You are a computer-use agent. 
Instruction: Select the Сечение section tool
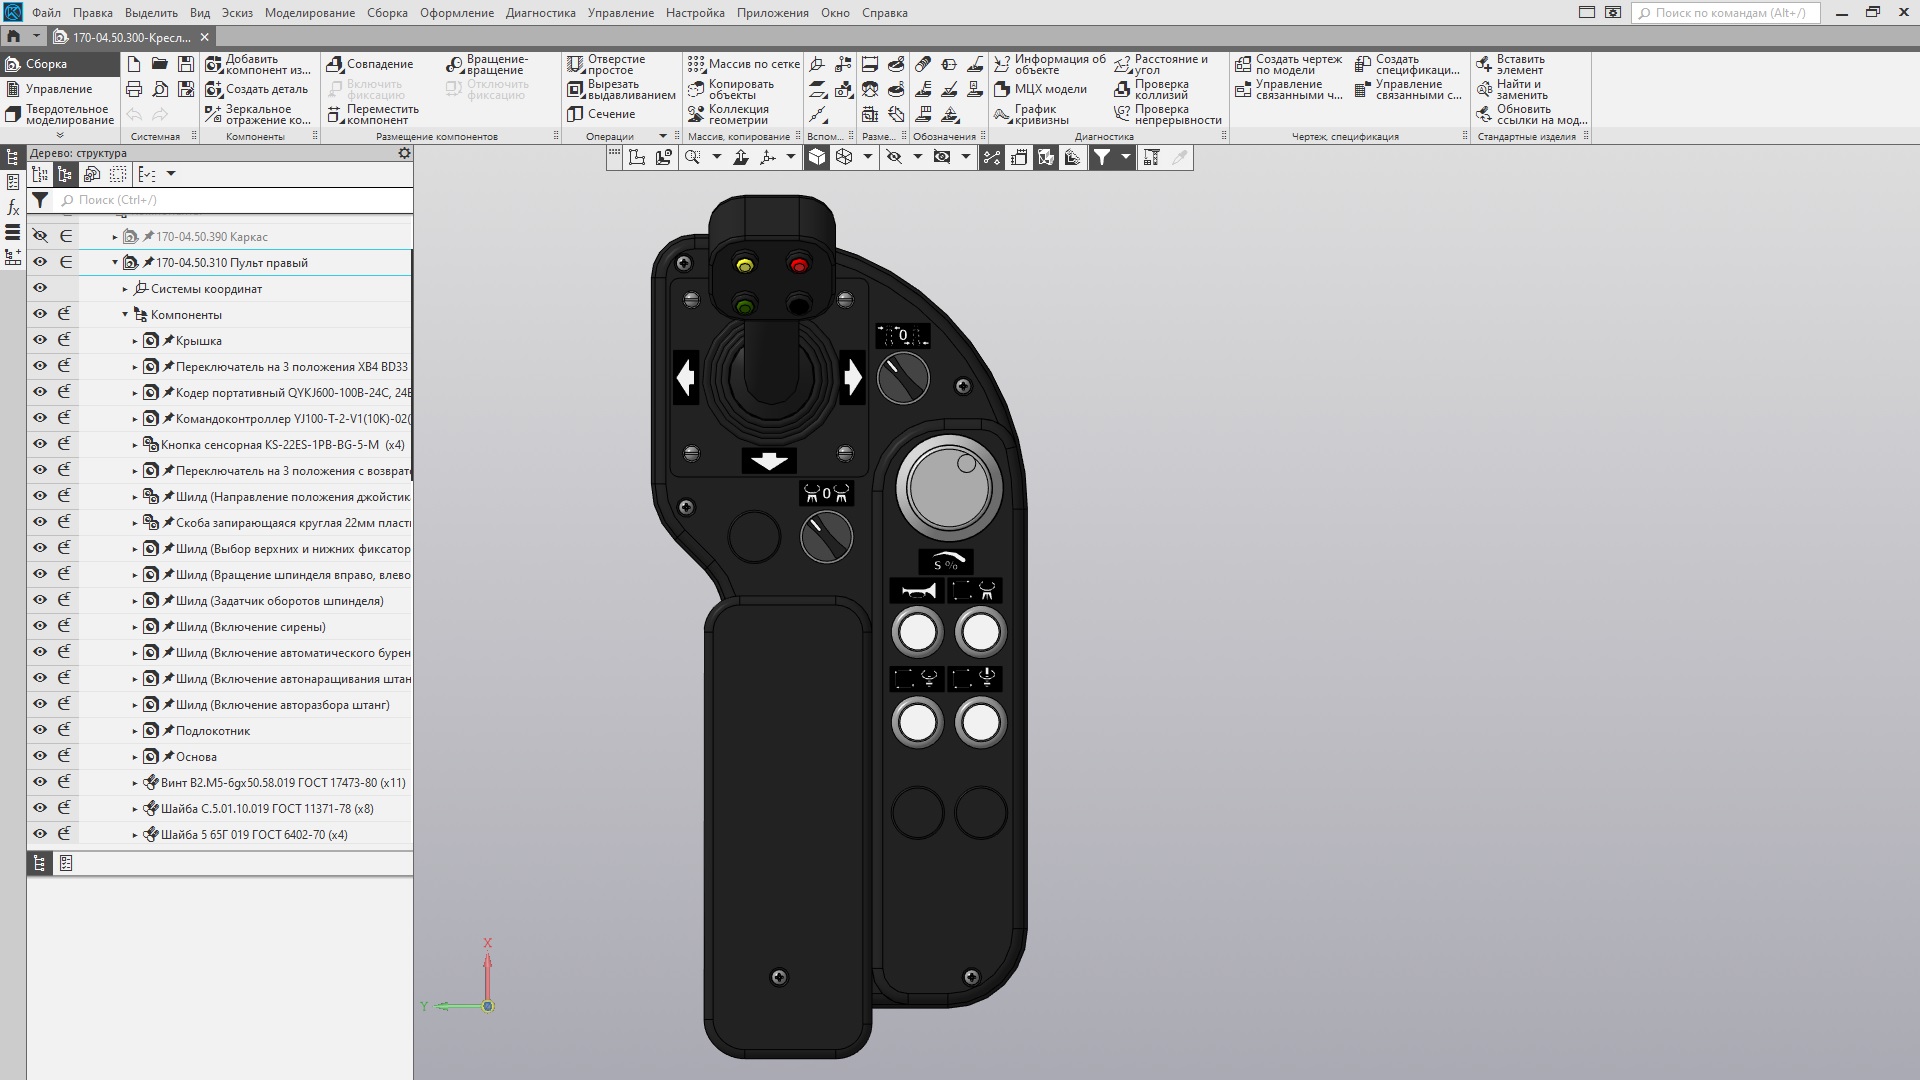601,114
